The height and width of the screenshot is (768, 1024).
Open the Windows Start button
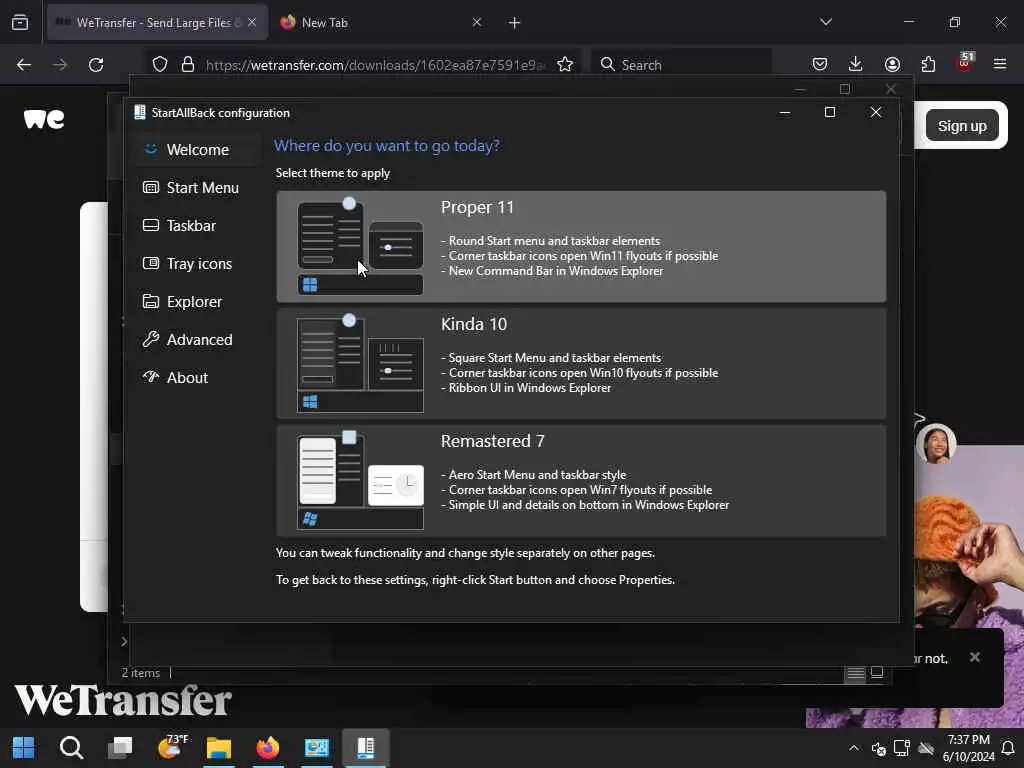24,748
